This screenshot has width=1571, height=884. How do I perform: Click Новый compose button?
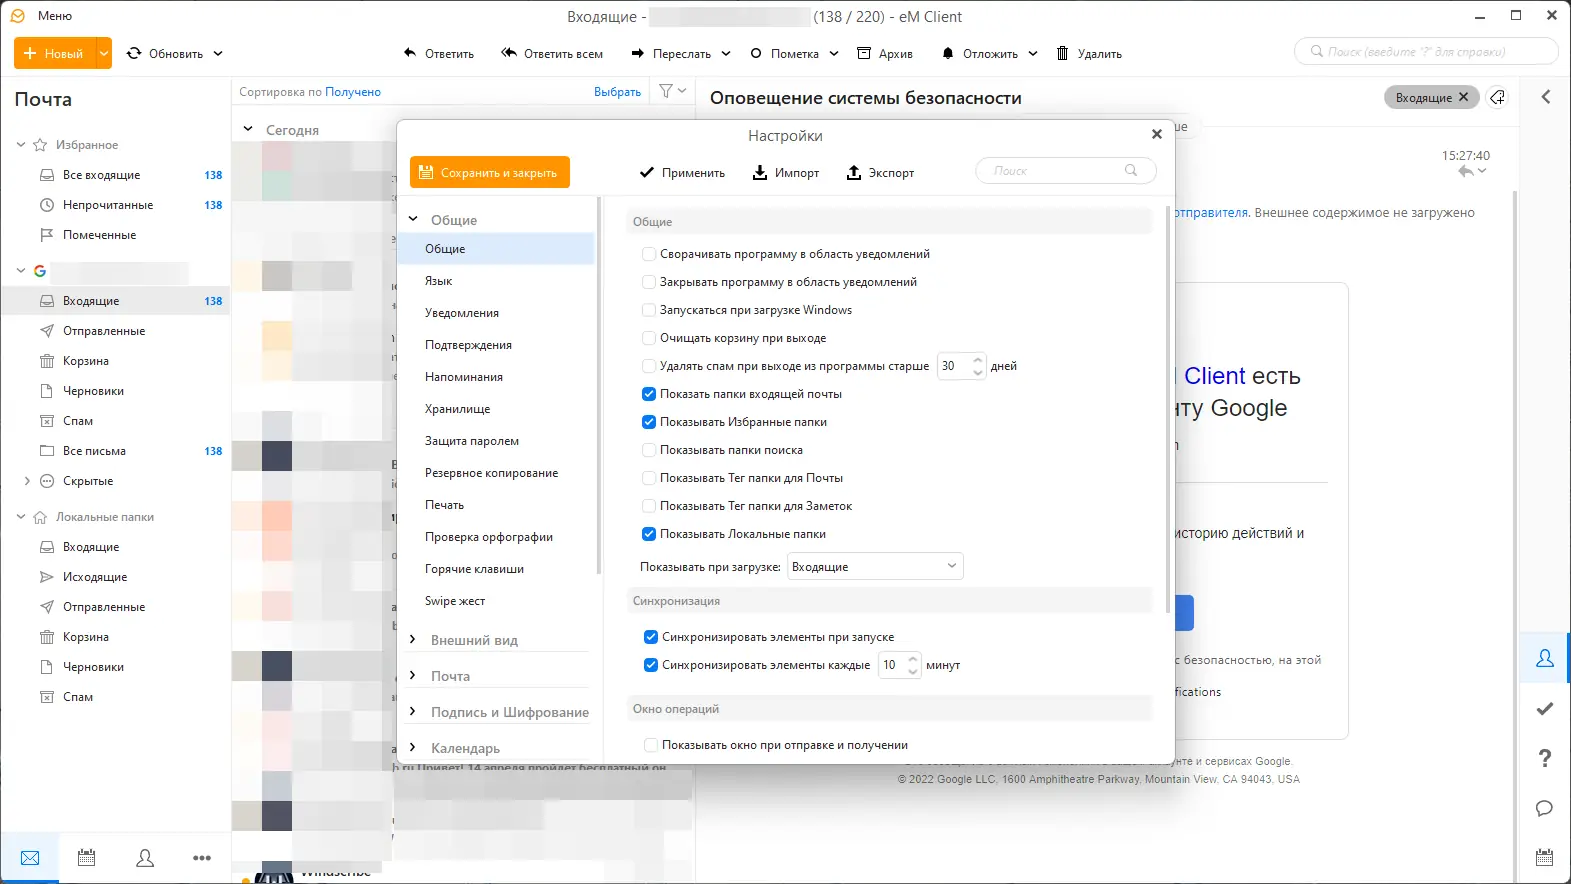pos(55,53)
